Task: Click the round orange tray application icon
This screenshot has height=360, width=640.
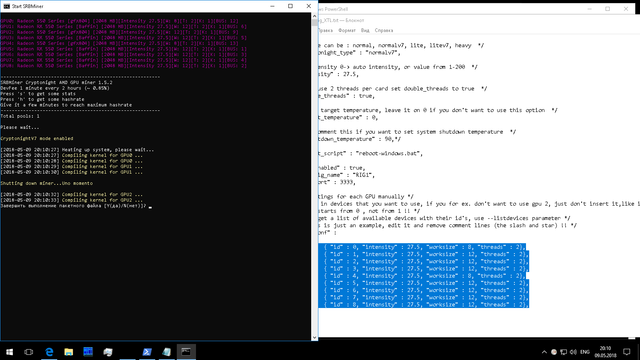Action: click(x=554, y=352)
